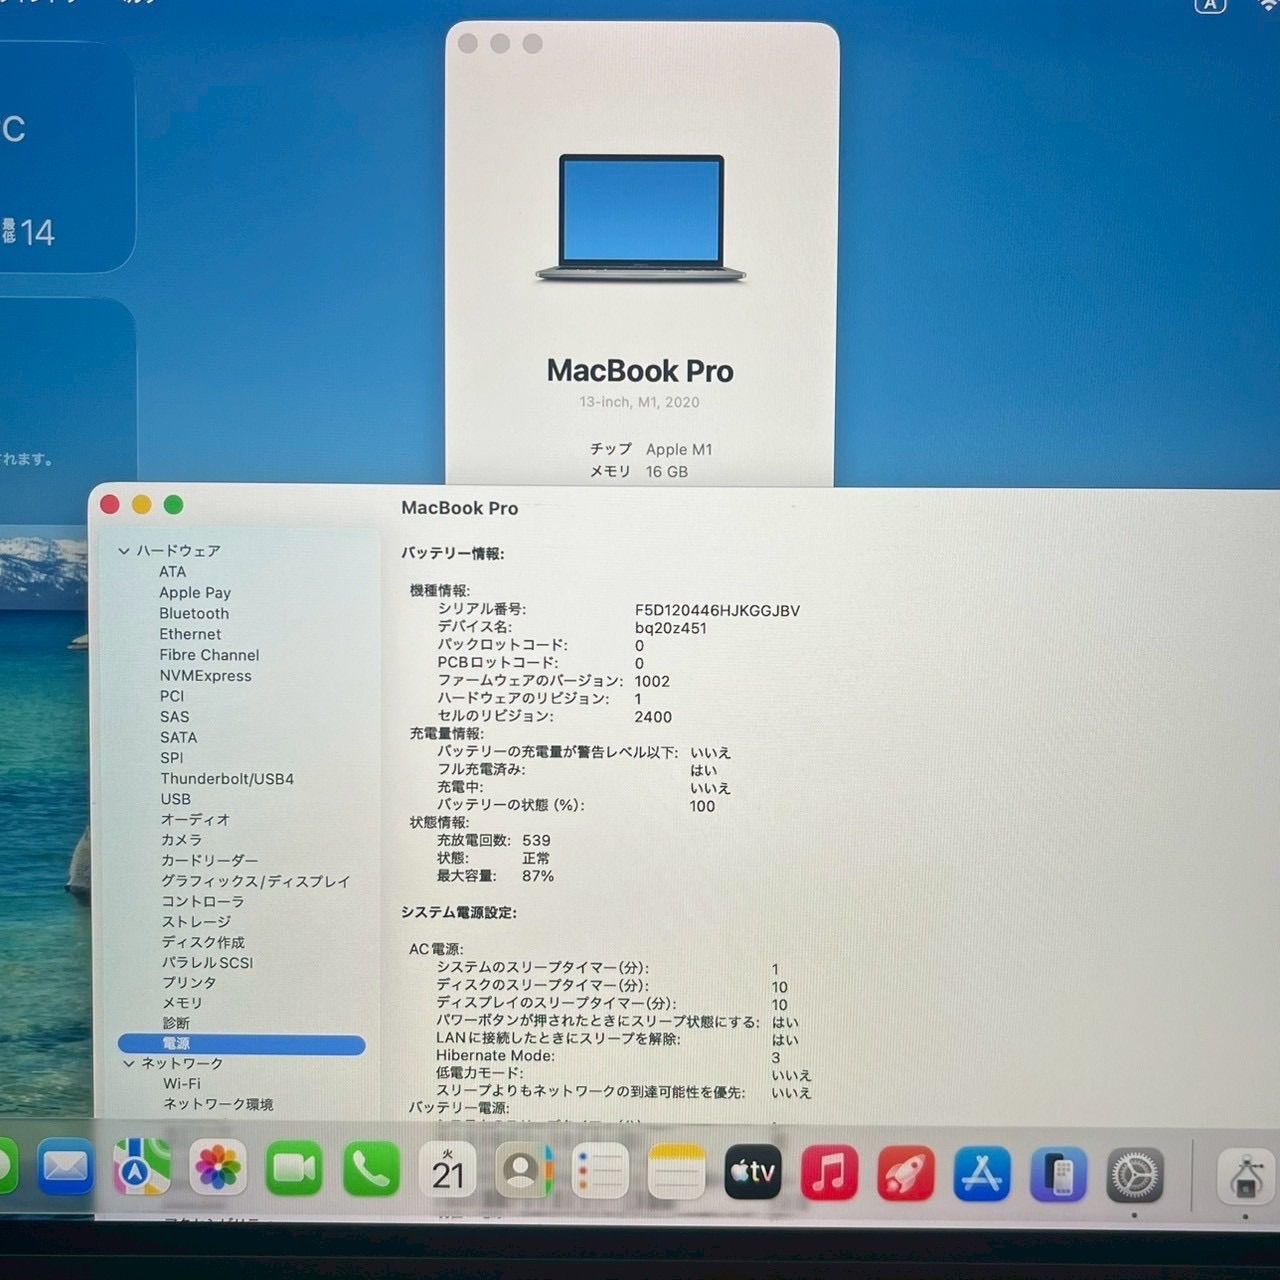Viewport: 1280px width, 1280px height.
Task: Click the 充放電回数 value 539
Action: tap(536, 840)
